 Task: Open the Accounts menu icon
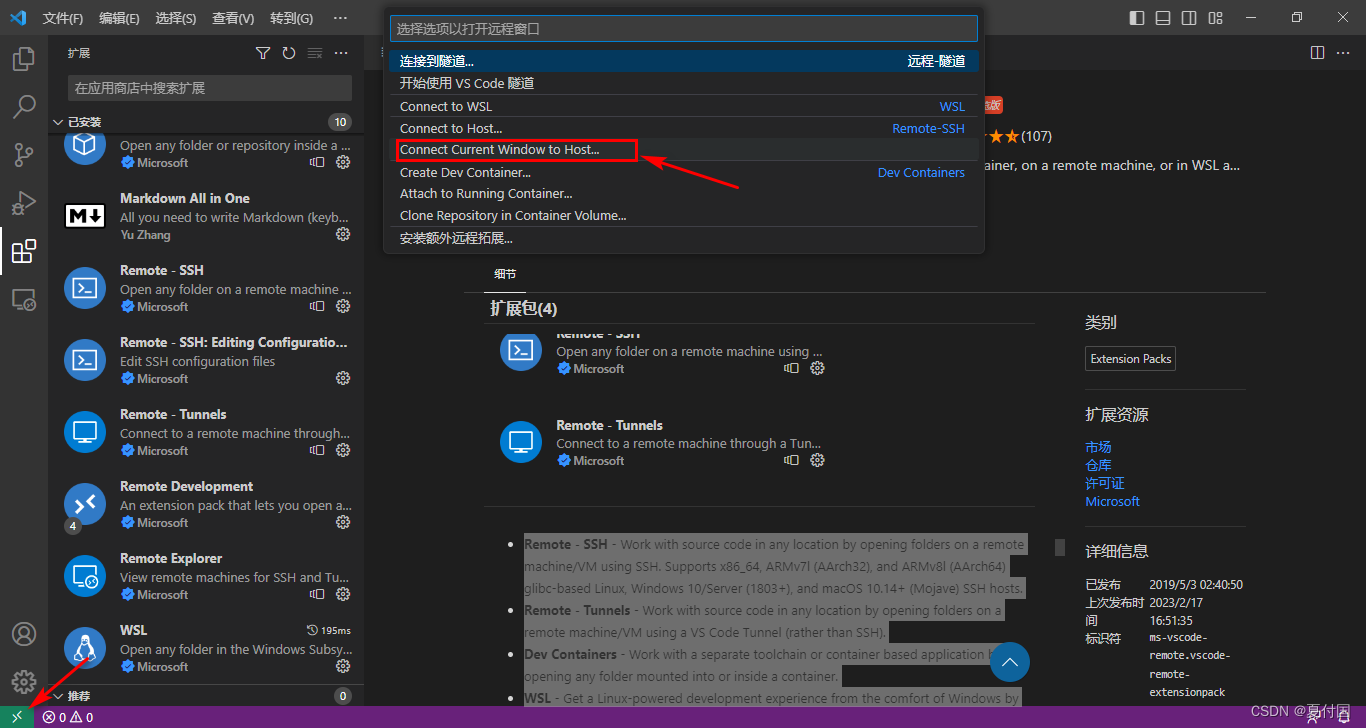click(x=24, y=634)
